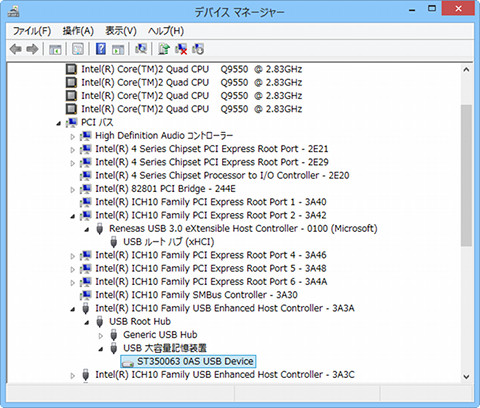Expand the Generic USB Hub node
Viewport: 480px width, 408px height.
(101, 336)
